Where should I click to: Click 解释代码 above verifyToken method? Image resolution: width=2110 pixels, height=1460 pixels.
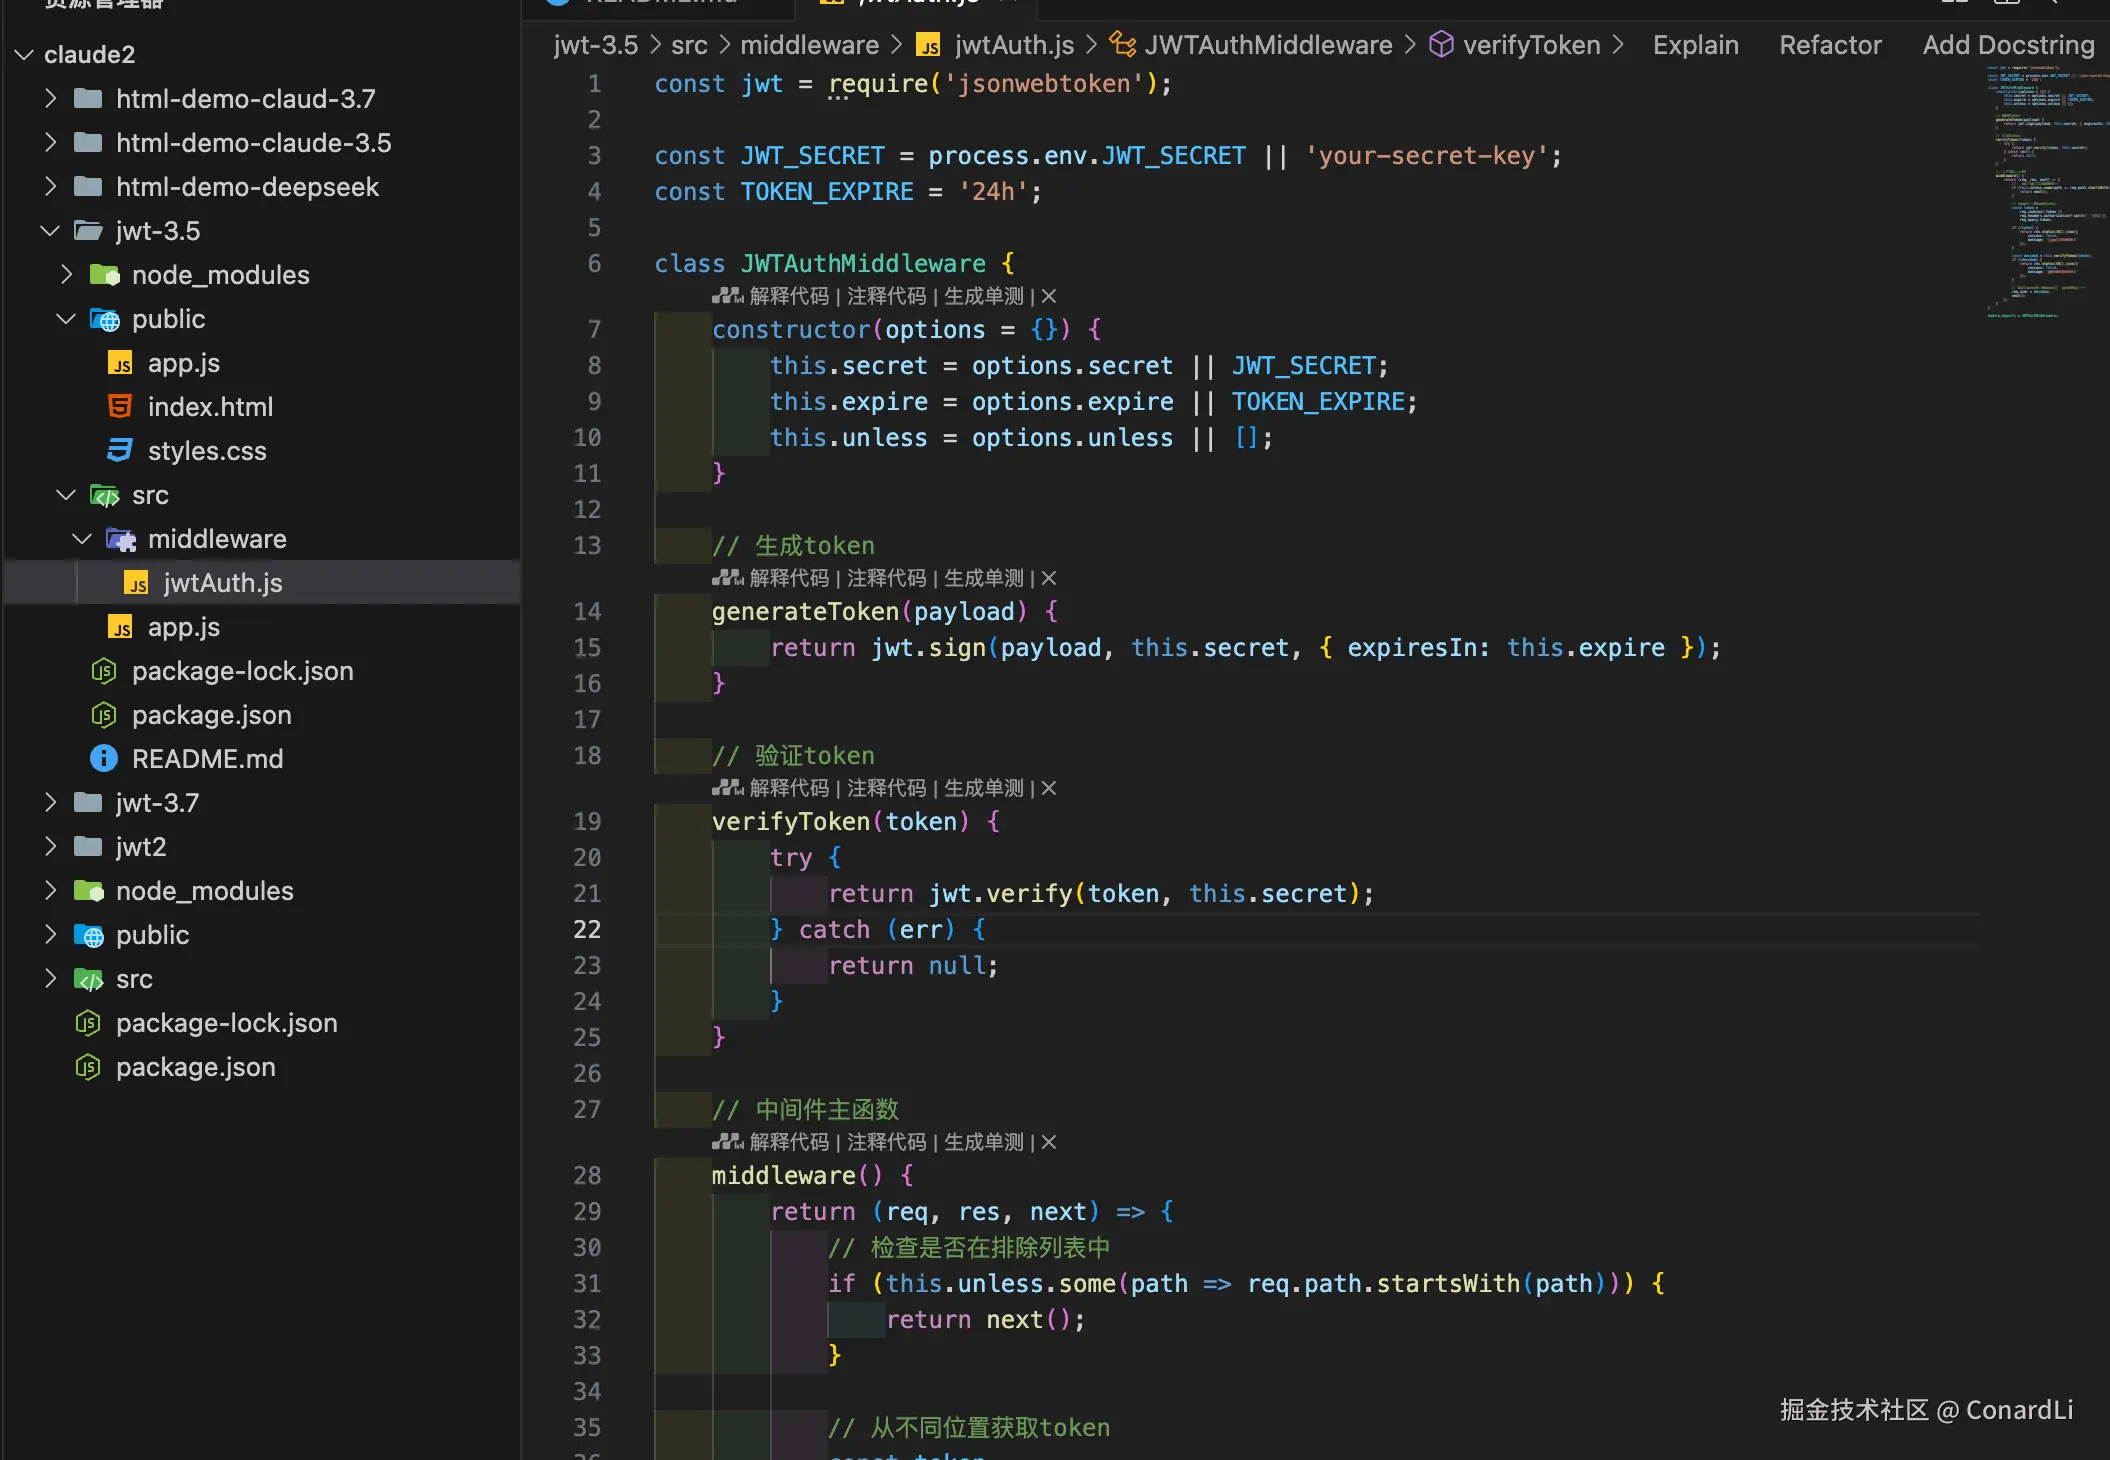coord(789,788)
